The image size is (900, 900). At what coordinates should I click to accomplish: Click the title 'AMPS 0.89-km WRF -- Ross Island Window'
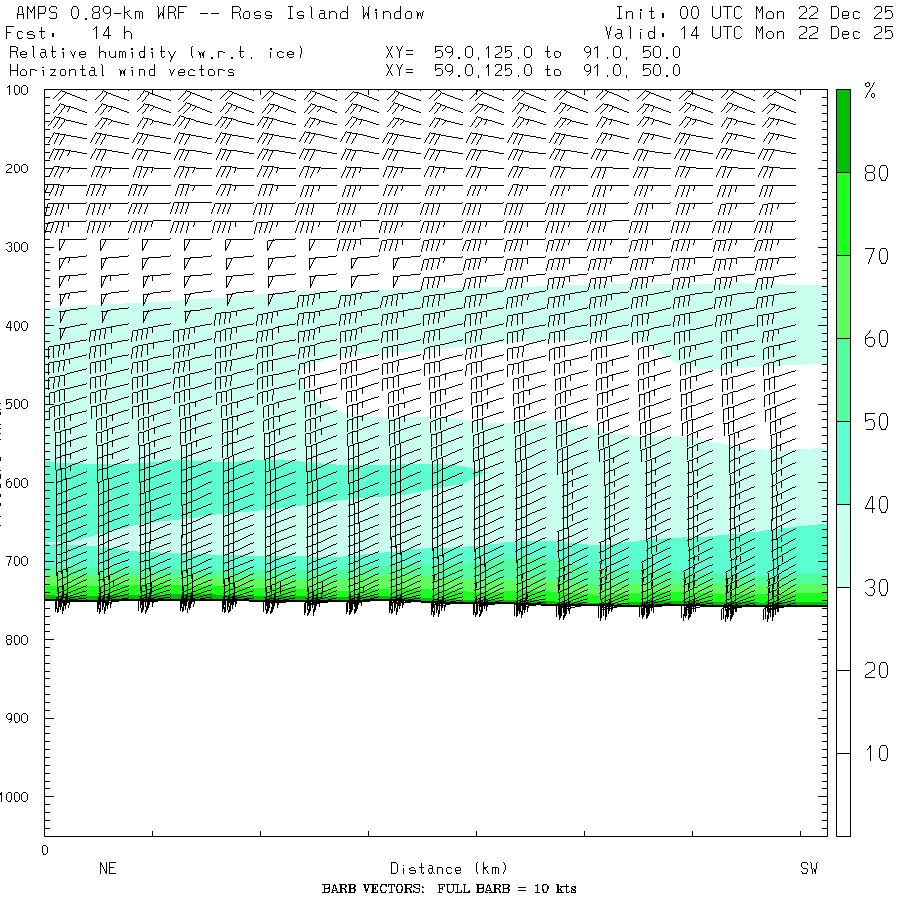[x=220, y=13]
